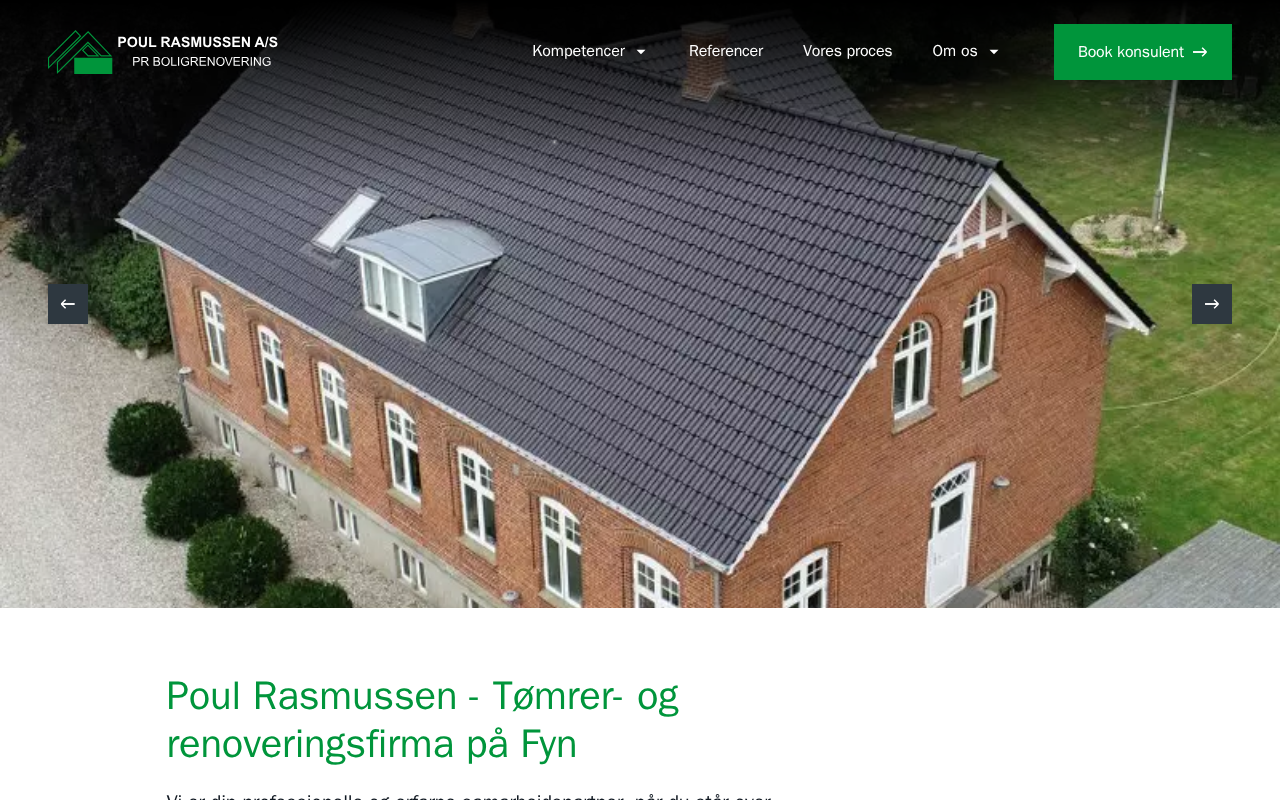The image size is (1280, 800).
Task: Click the Book konsulent button
Action: pos(1143,52)
